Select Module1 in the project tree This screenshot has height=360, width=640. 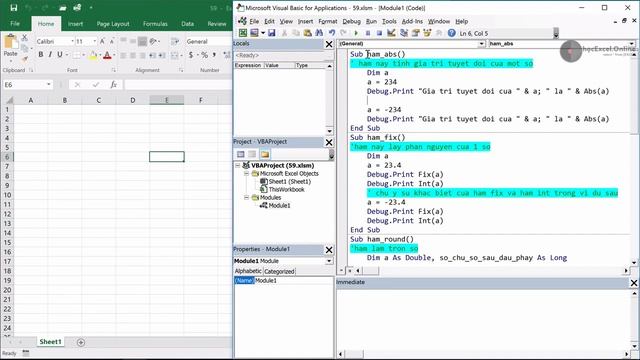[x=279, y=205]
